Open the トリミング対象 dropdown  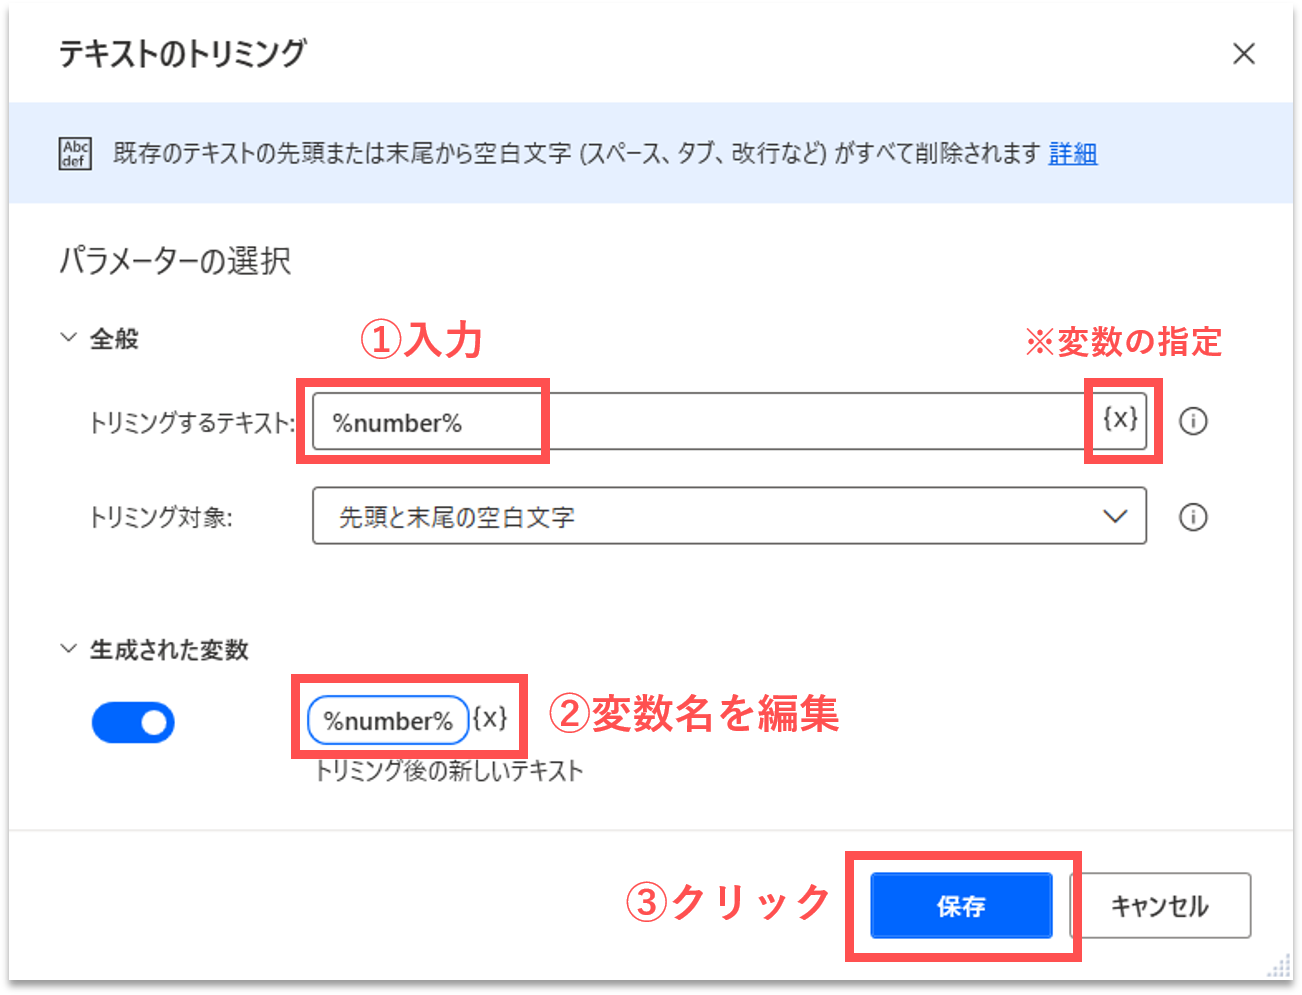click(729, 516)
